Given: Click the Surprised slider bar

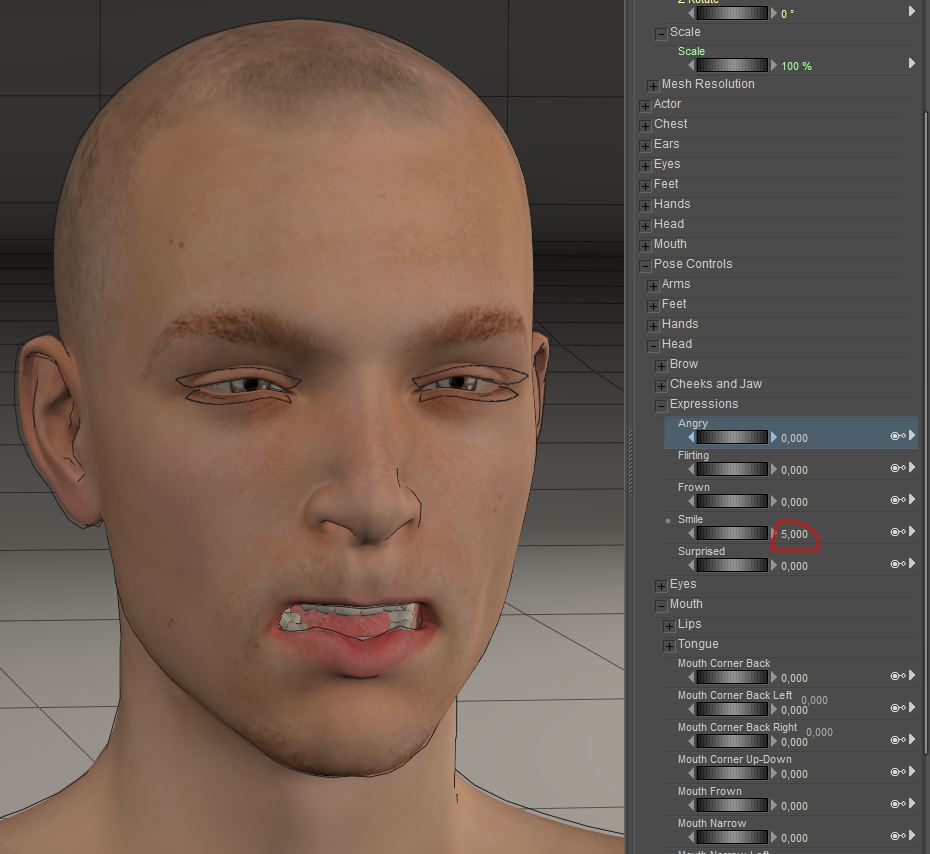Looking at the screenshot, I should pyautogui.click(x=732, y=566).
